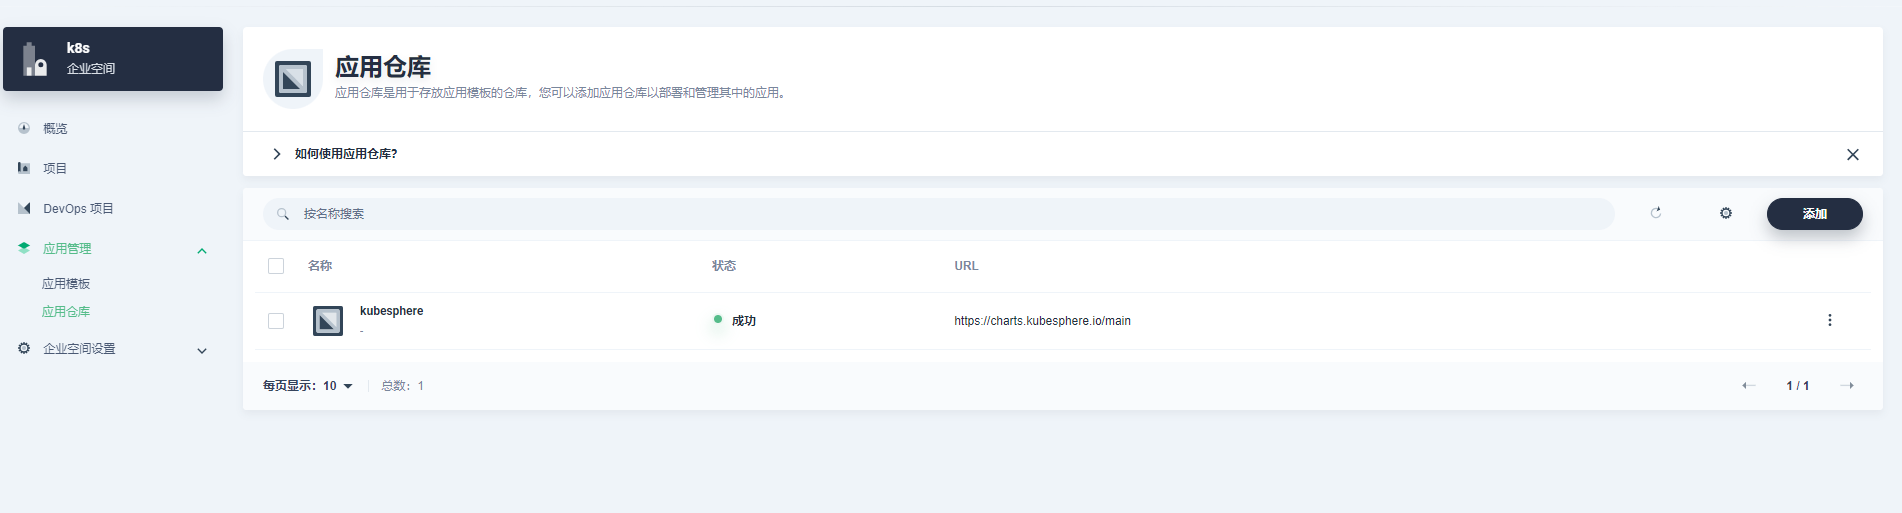Open the kubesphere repository name
This screenshot has height=513, width=1902.
391,311
